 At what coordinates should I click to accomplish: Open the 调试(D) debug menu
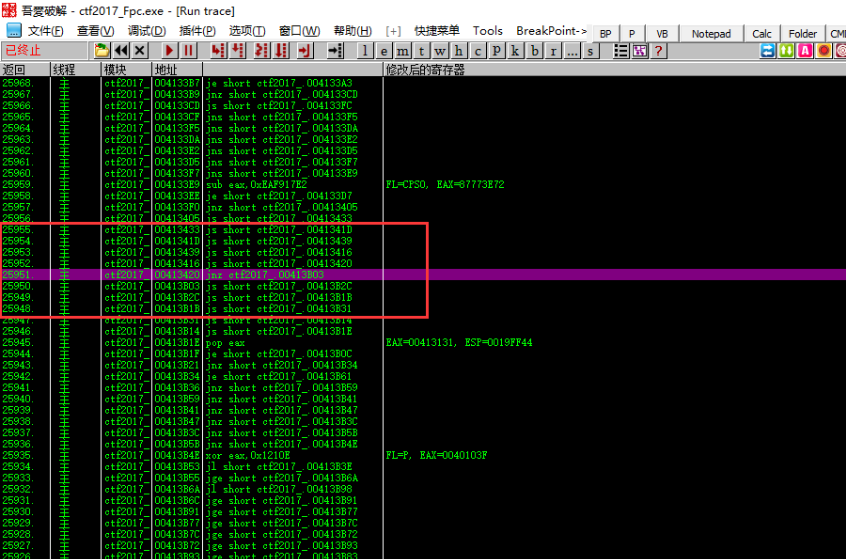coord(146,31)
